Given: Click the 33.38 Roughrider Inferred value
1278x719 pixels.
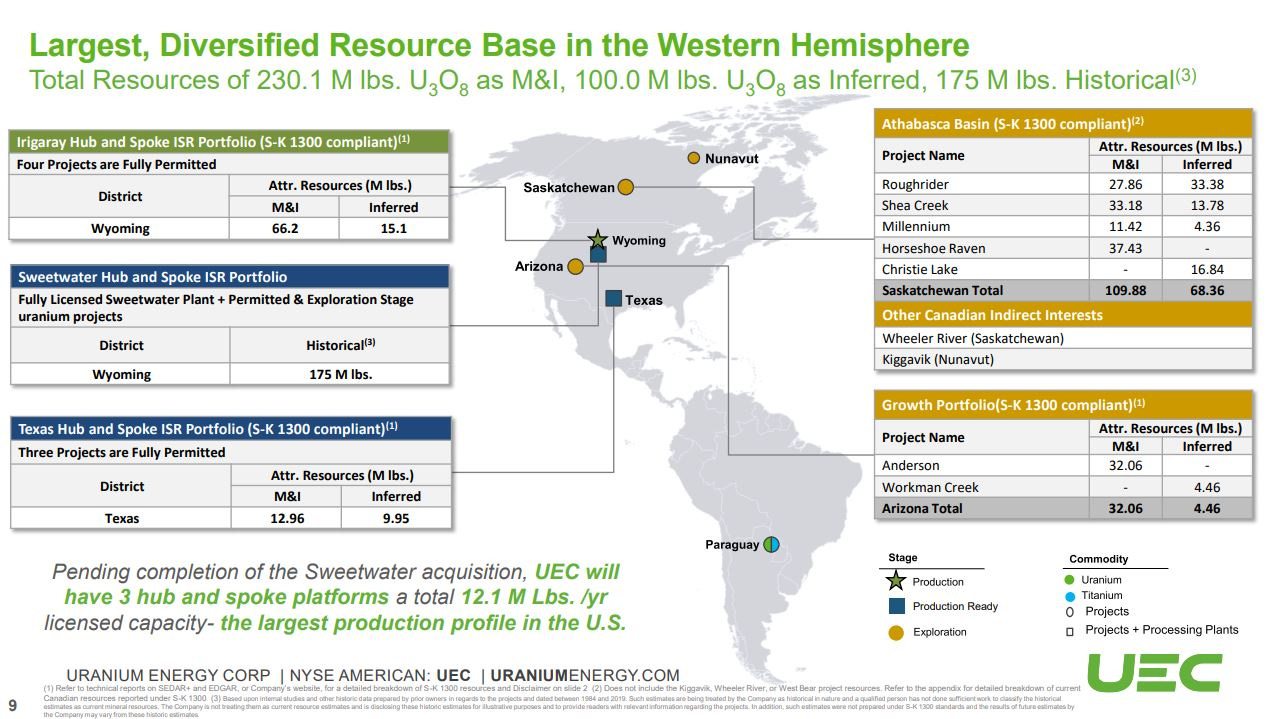Looking at the screenshot, I should tap(1207, 184).
